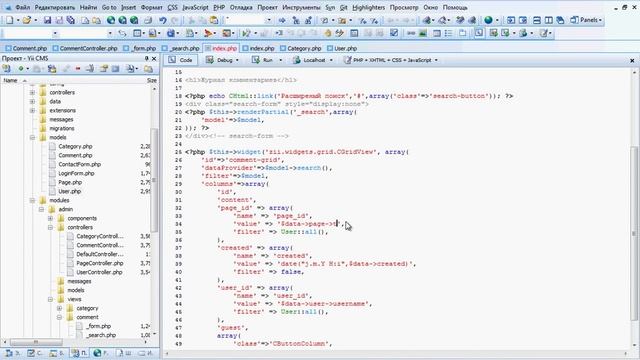Collapse the admin folder
Viewport: 640px width, 360px height.
click(41, 209)
